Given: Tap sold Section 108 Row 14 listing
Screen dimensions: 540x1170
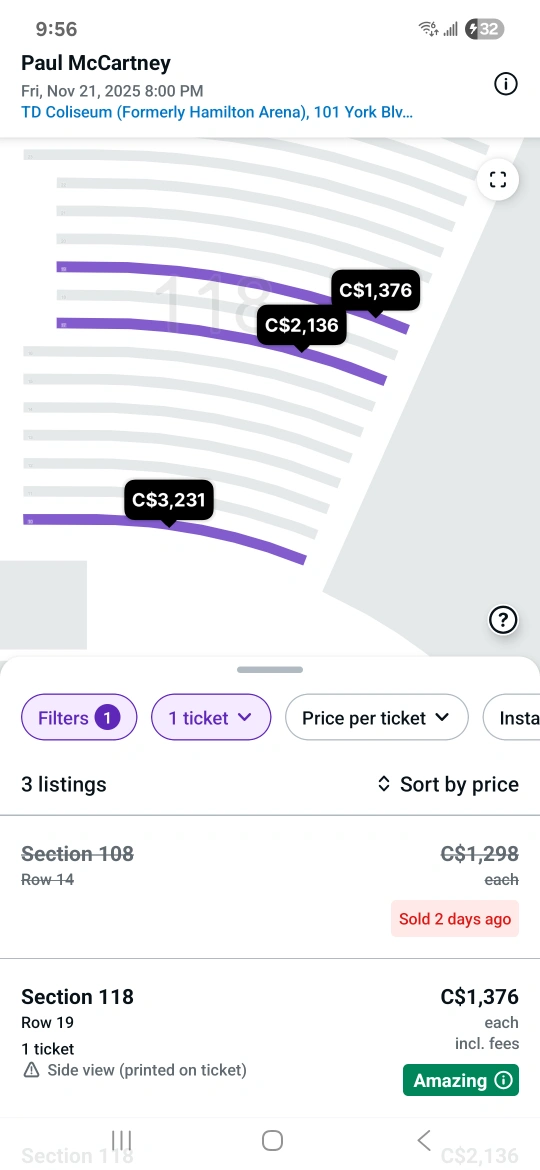Looking at the screenshot, I should tap(270, 886).
